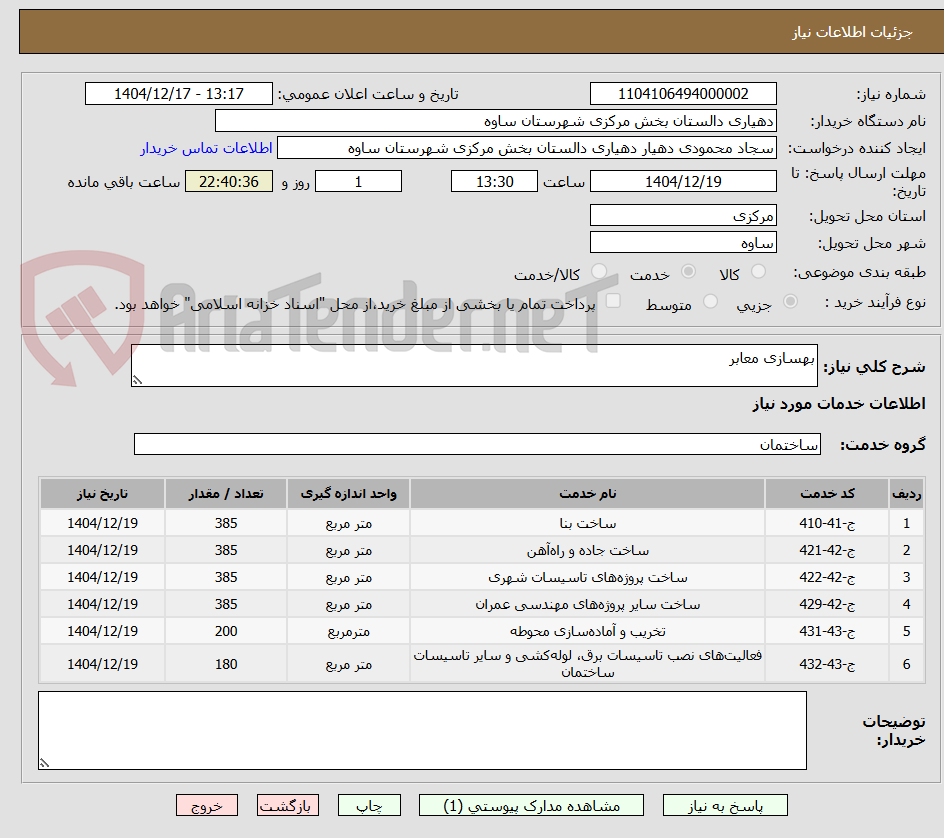Toggle the اسناد خزانه اسلامی payment checkbox
This screenshot has height=838, width=944.
tap(613, 301)
